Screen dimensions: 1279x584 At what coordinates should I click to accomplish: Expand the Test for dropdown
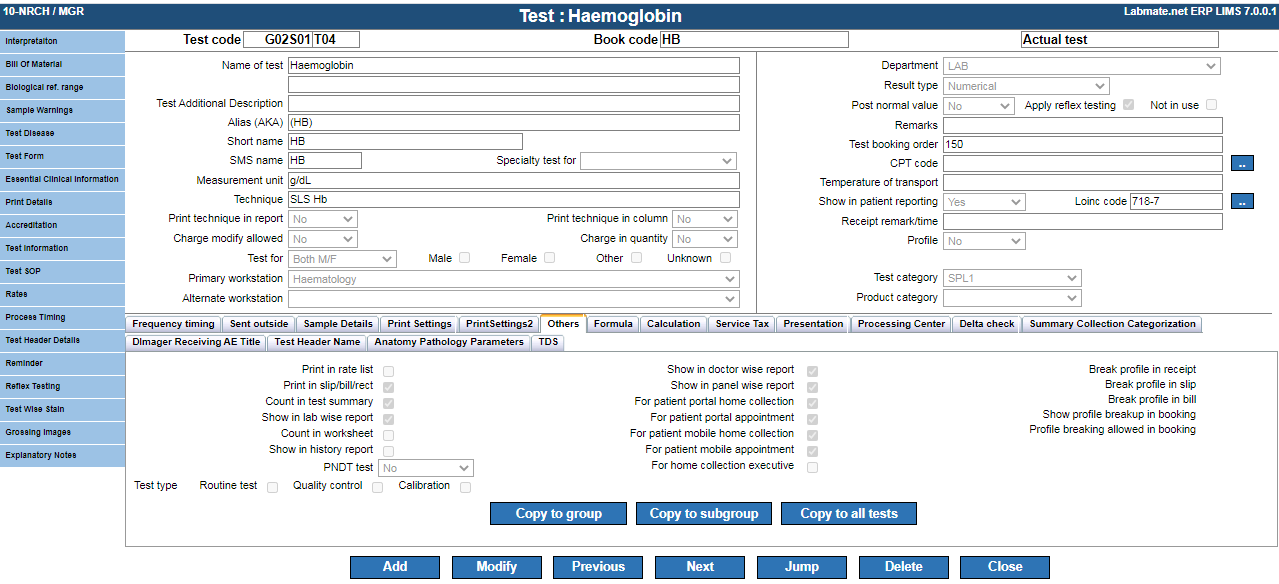click(342, 259)
